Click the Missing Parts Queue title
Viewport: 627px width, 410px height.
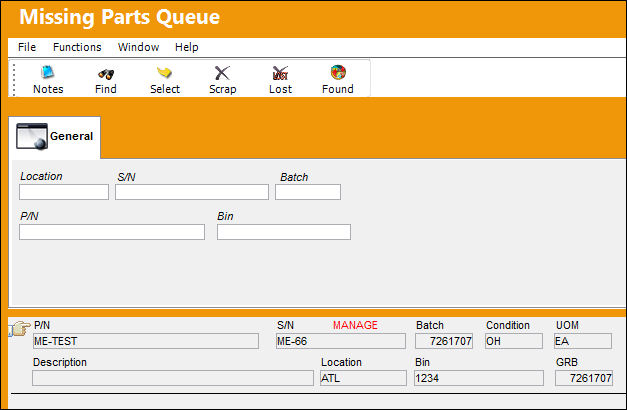(x=120, y=17)
